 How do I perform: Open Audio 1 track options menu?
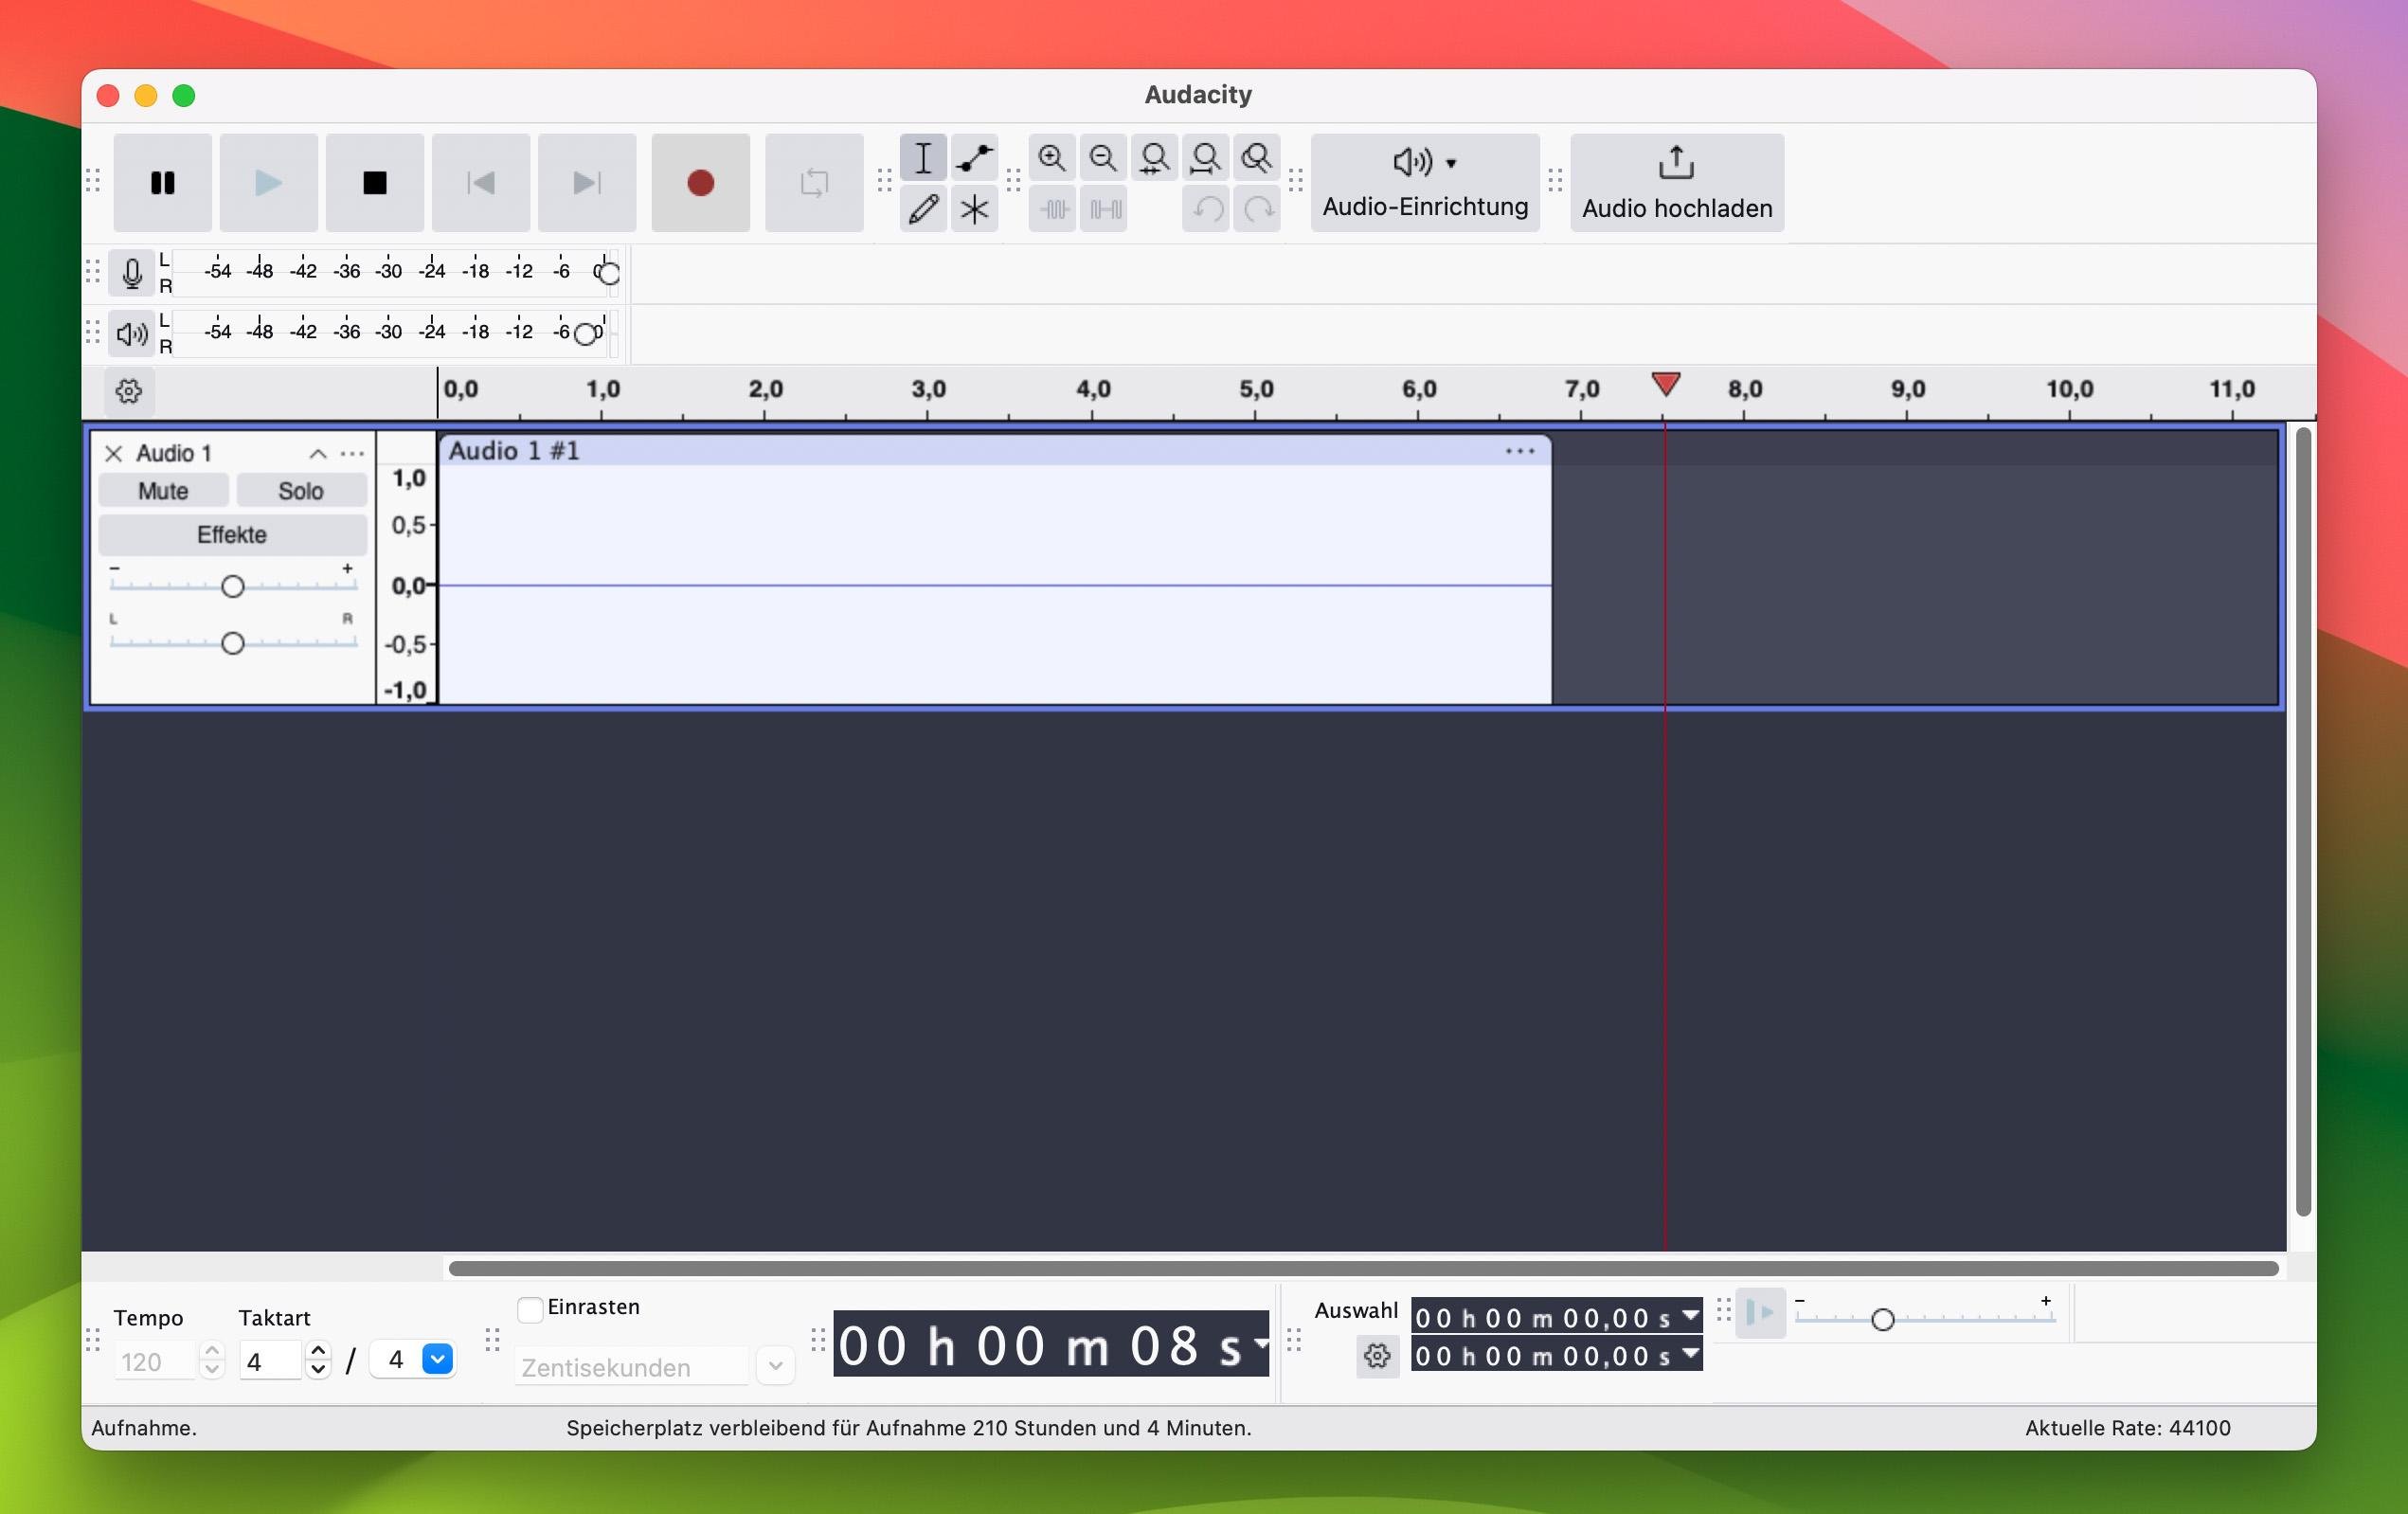click(x=352, y=454)
